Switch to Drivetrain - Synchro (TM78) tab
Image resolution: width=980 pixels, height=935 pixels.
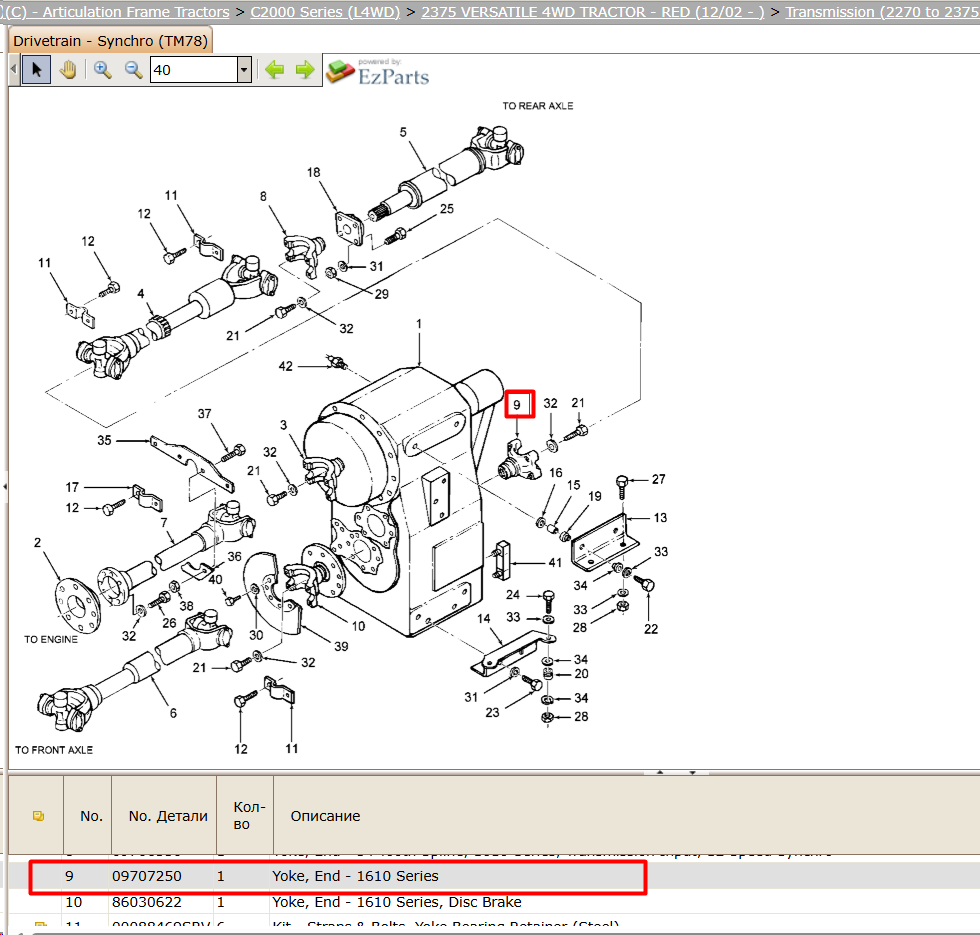click(x=110, y=41)
